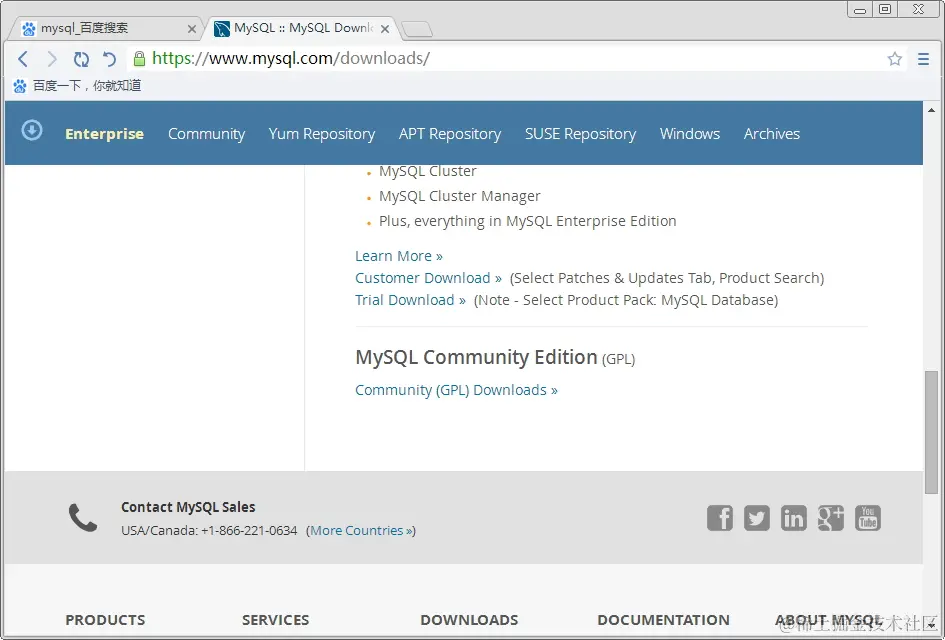Click the DOCUMENTATION footer heading
The image size is (945, 640).
(x=663, y=620)
